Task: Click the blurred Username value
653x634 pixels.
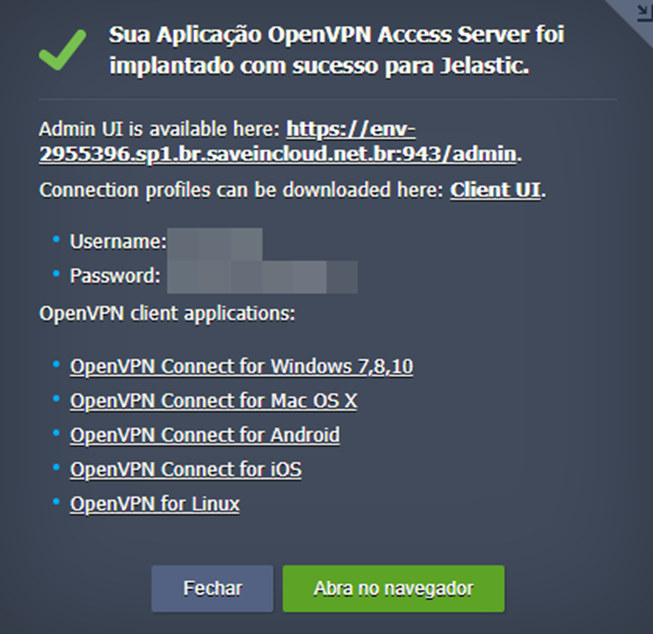Action: [x=214, y=242]
